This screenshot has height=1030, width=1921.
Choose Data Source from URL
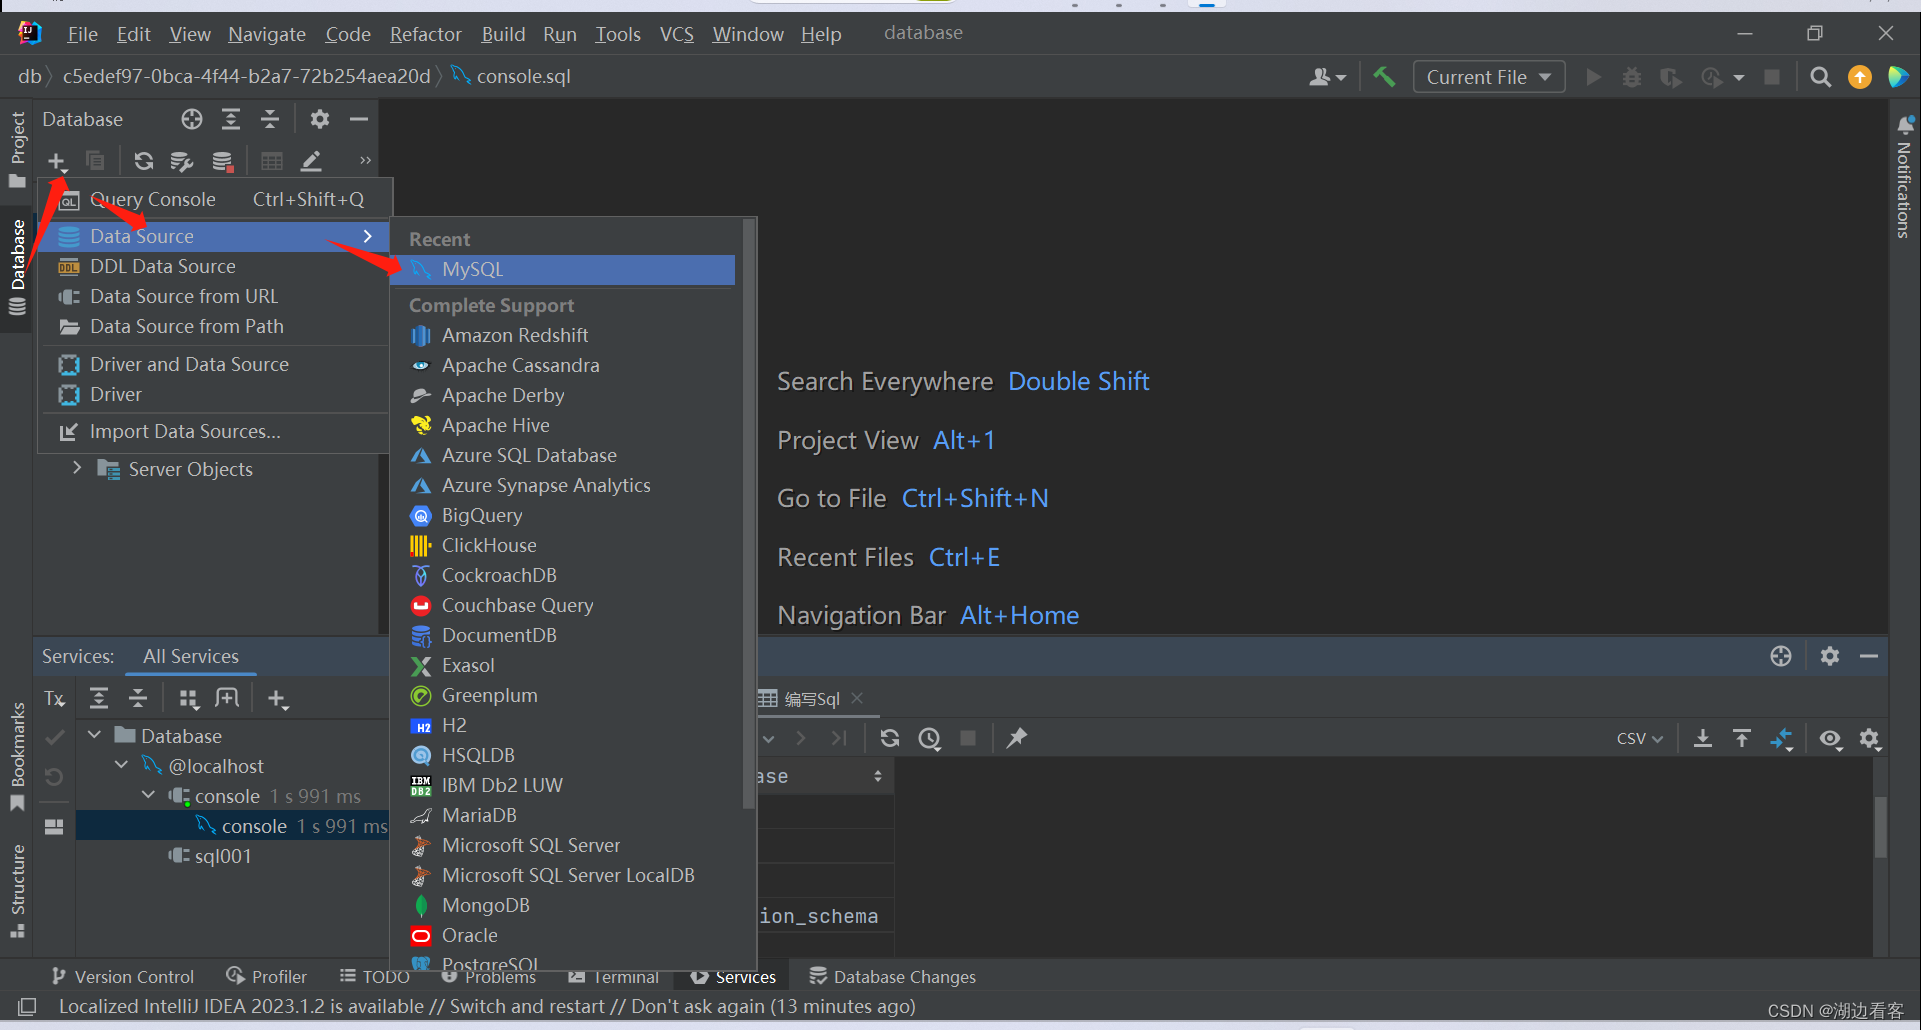[x=213, y=296]
